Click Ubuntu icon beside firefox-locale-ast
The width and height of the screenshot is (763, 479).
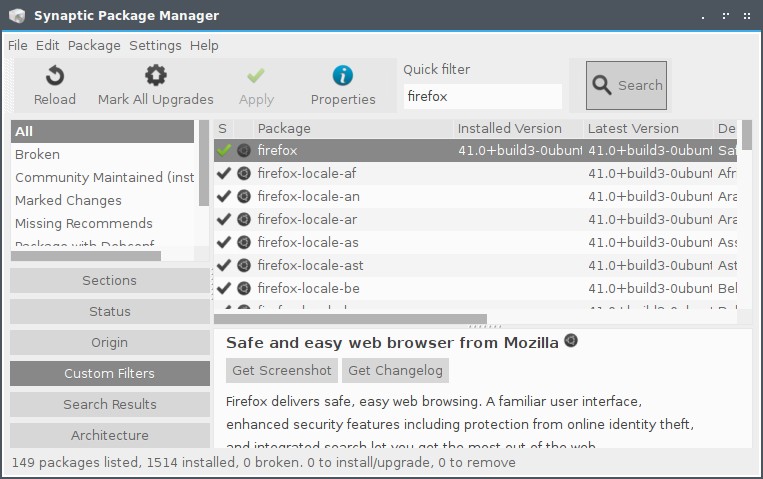pyautogui.click(x=244, y=265)
